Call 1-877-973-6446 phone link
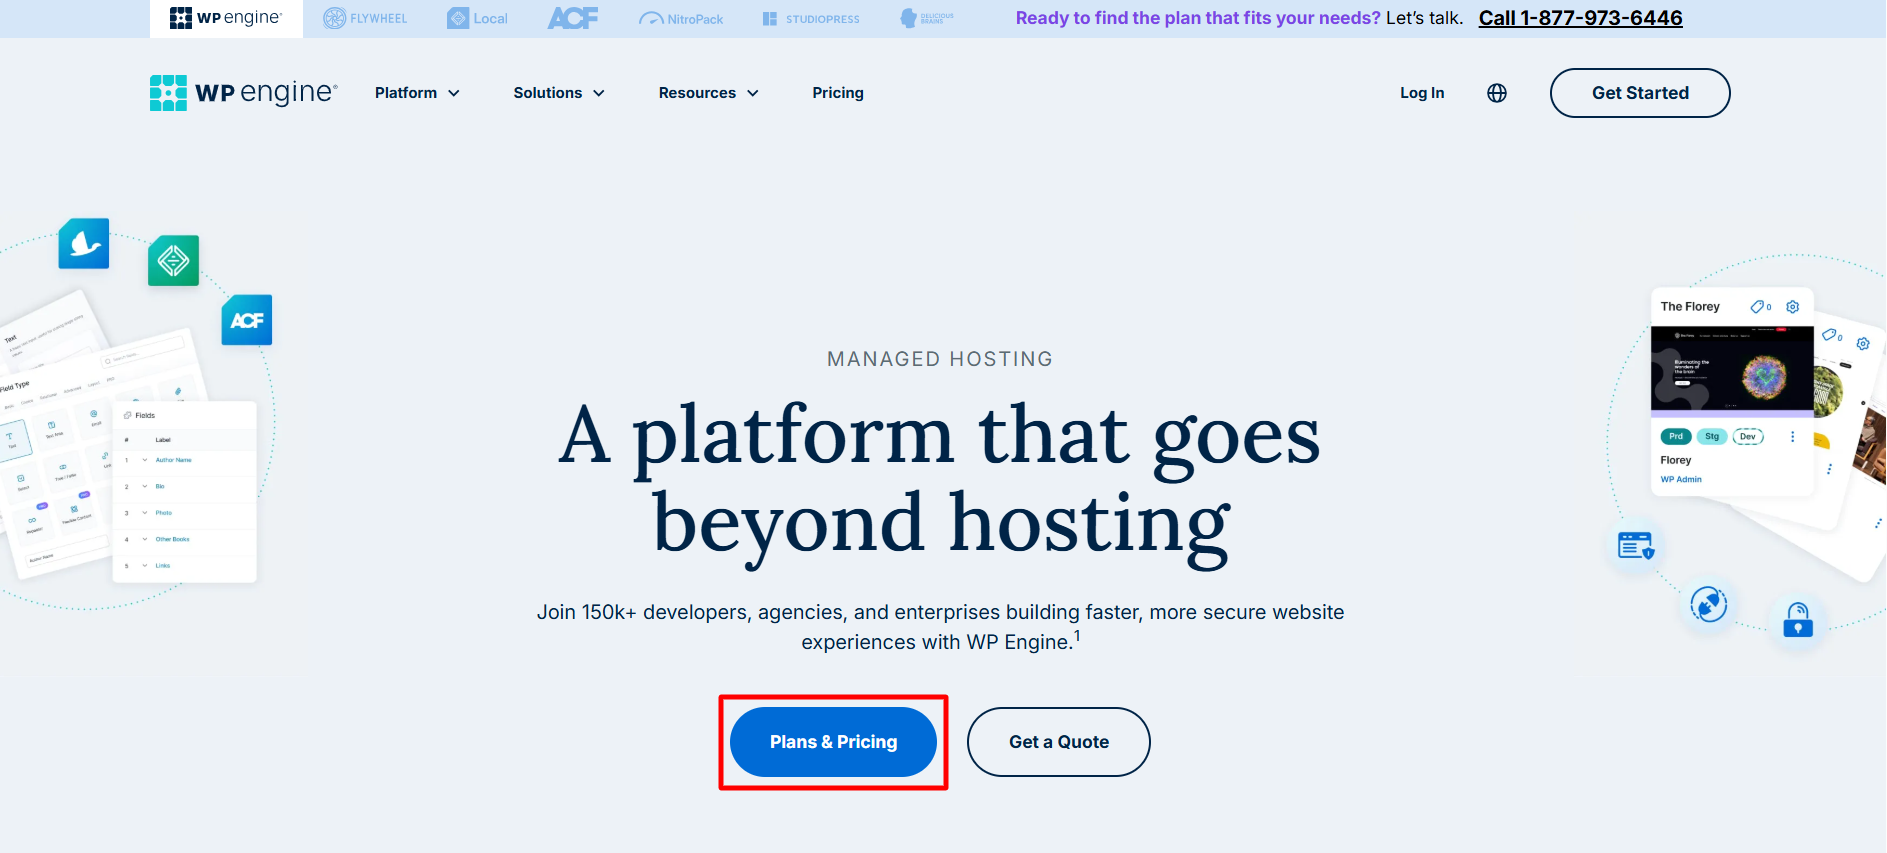 (x=1580, y=18)
